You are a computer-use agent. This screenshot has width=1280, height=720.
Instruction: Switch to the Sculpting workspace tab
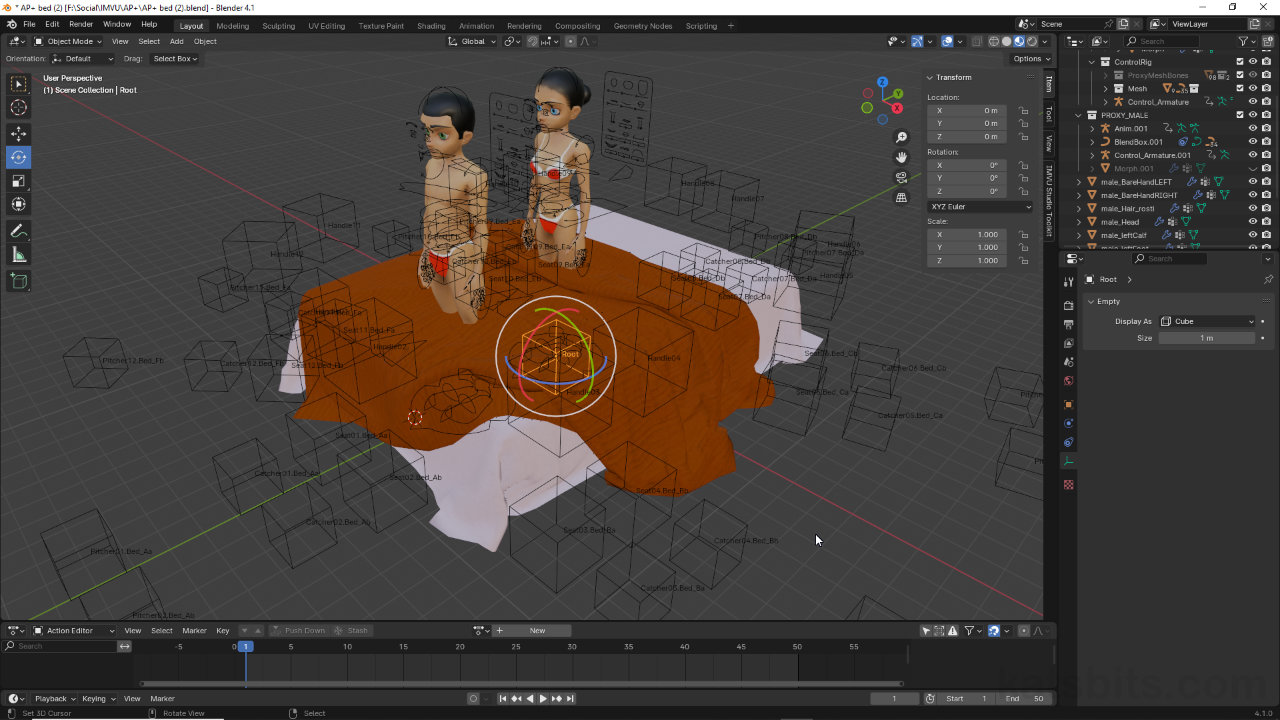tap(278, 25)
